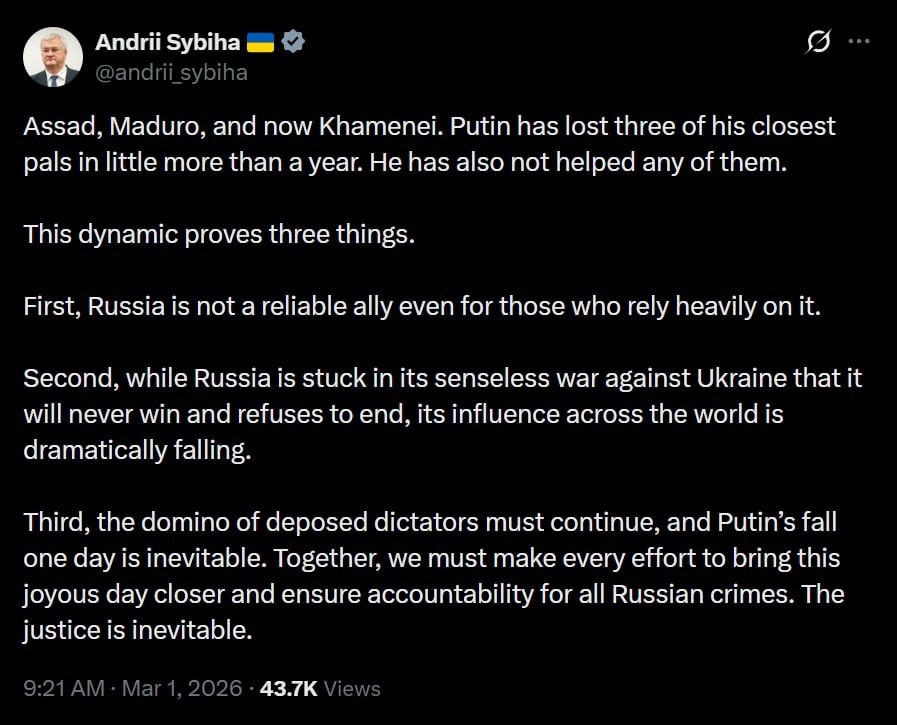Click the 9:21 AM timestamp
The width and height of the screenshot is (897, 725).
click(63, 688)
